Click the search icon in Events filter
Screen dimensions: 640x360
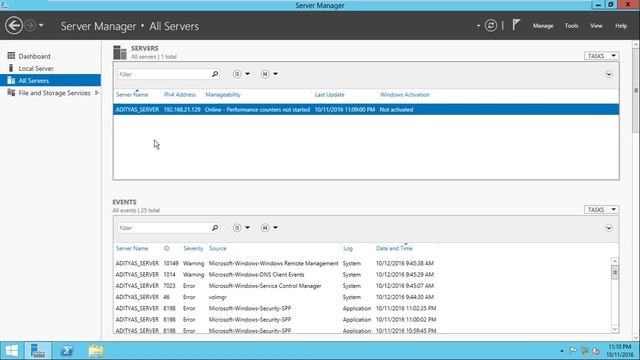point(215,228)
